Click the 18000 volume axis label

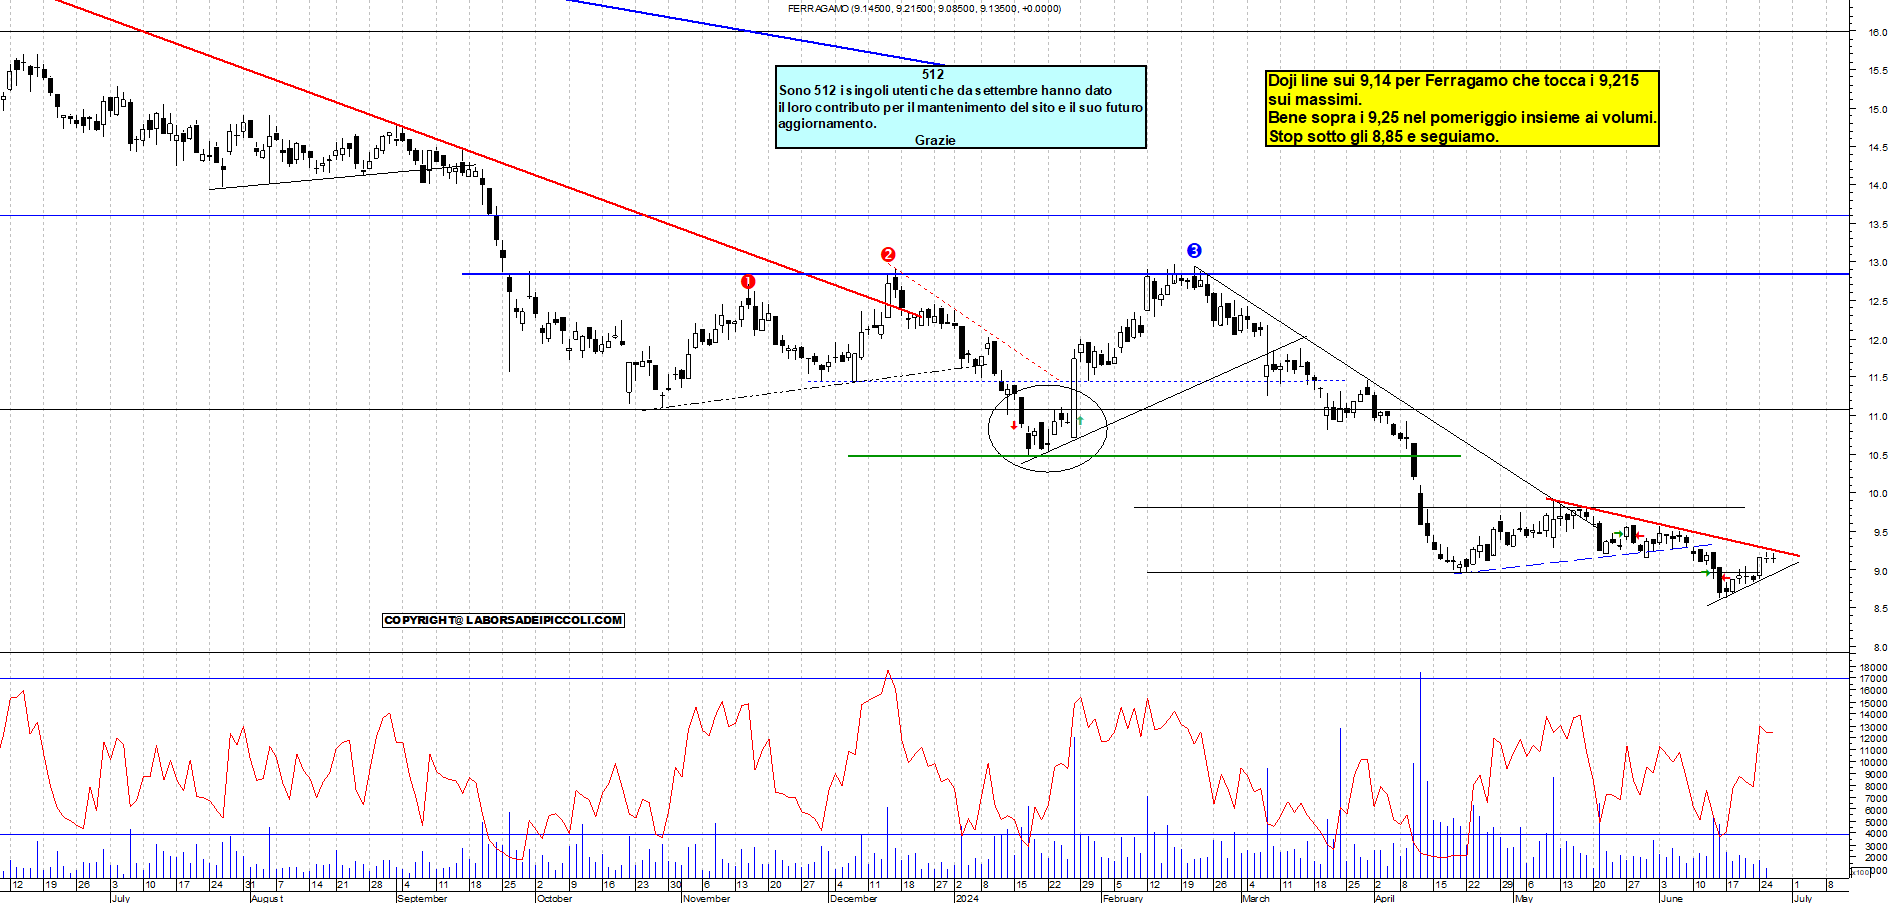(x=1873, y=667)
